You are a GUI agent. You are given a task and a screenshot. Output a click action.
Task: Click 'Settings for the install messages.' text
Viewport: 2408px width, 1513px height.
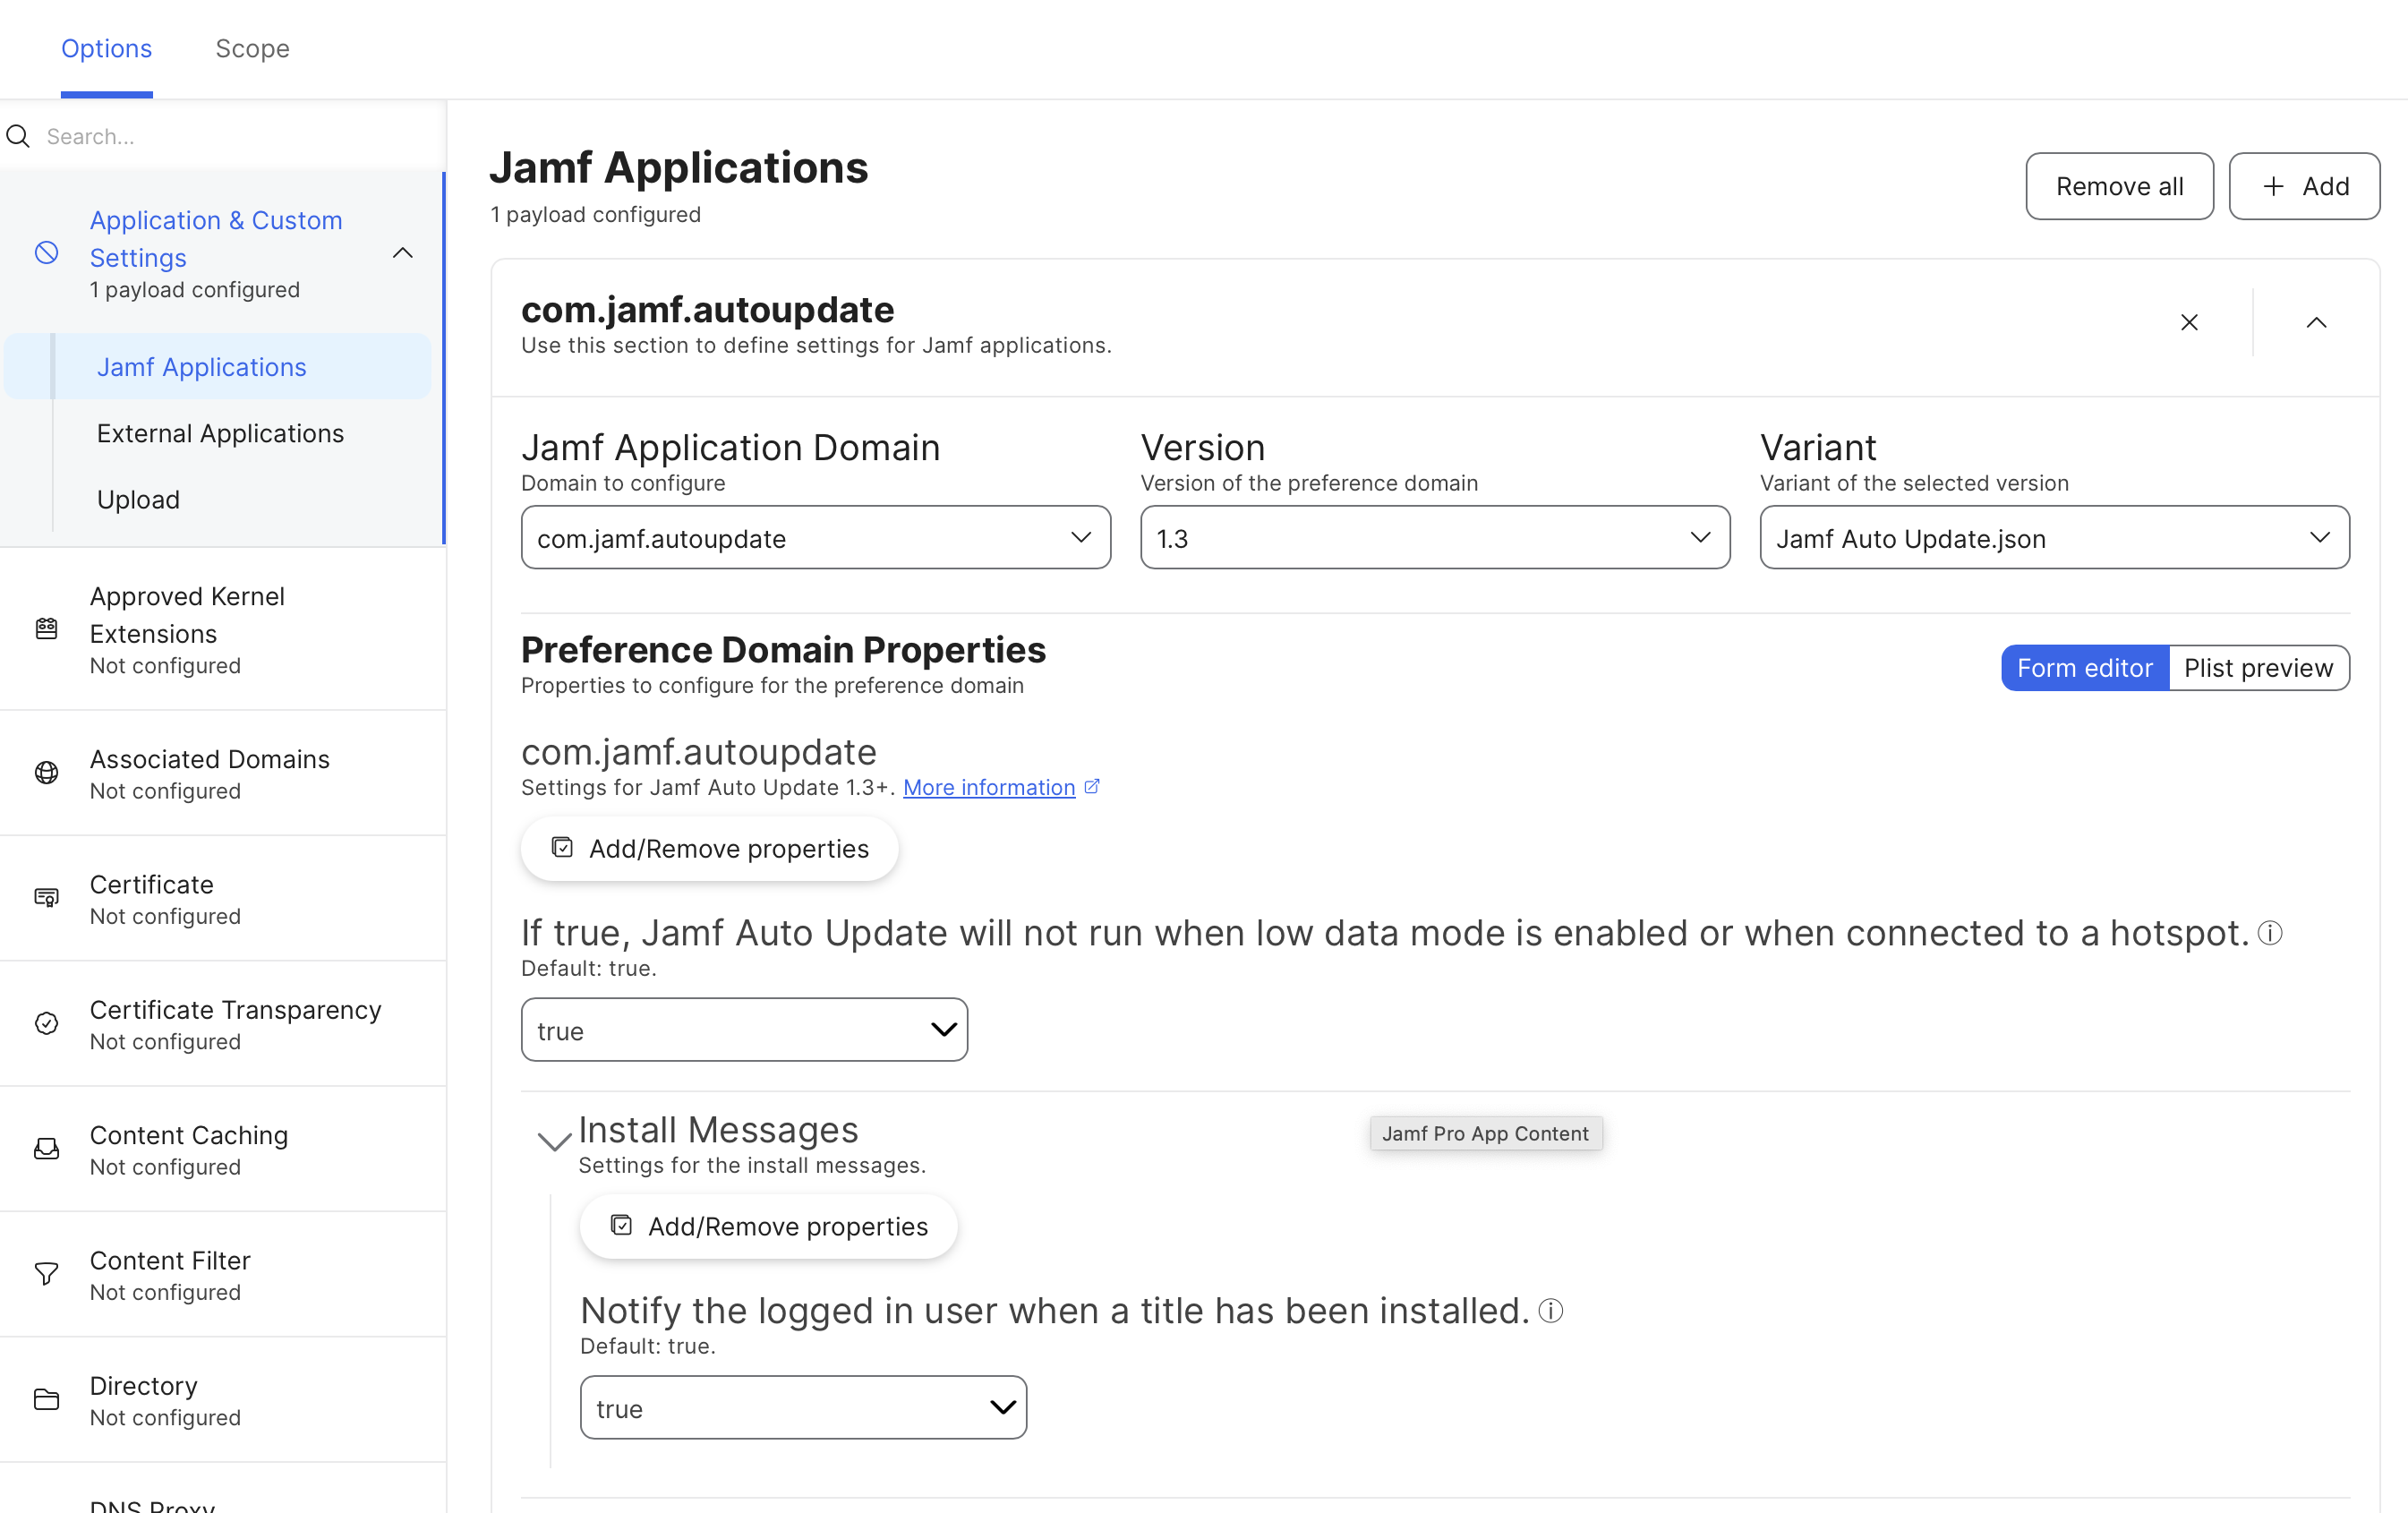coord(752,1165)
